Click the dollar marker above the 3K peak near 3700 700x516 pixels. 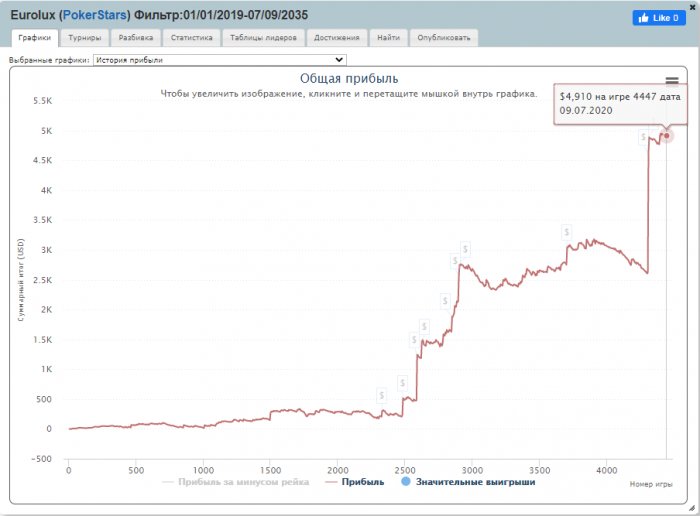coord(567,232)
